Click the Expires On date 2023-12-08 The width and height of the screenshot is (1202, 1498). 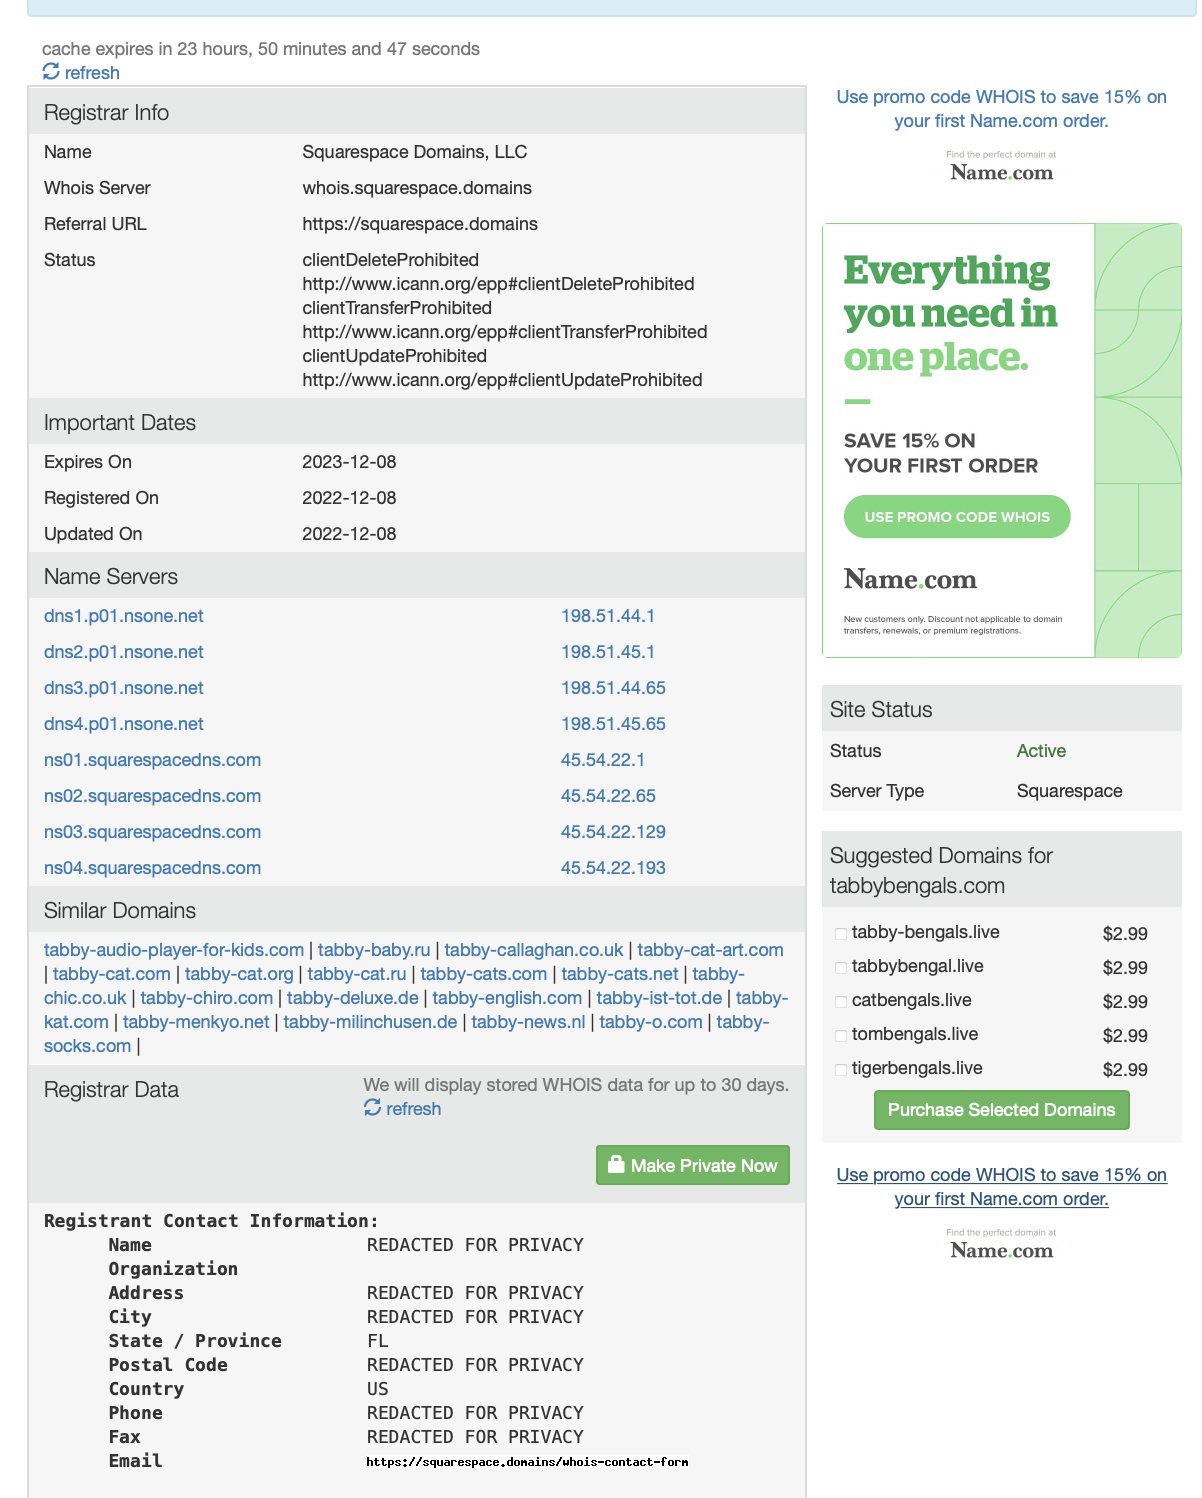coord(349,462)
